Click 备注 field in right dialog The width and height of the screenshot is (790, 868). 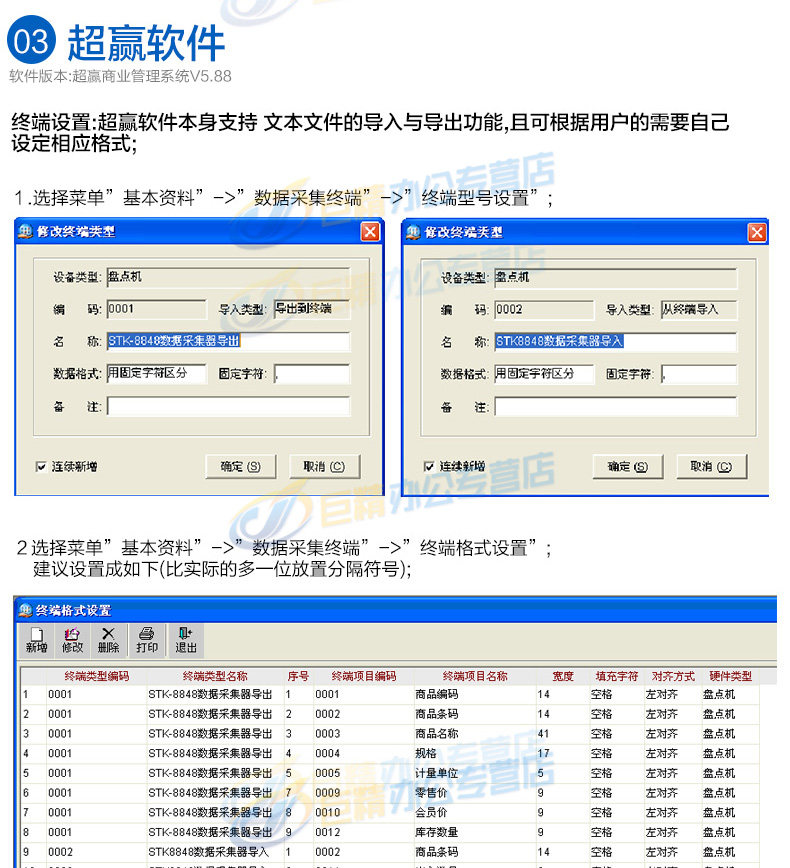(616, 407)
